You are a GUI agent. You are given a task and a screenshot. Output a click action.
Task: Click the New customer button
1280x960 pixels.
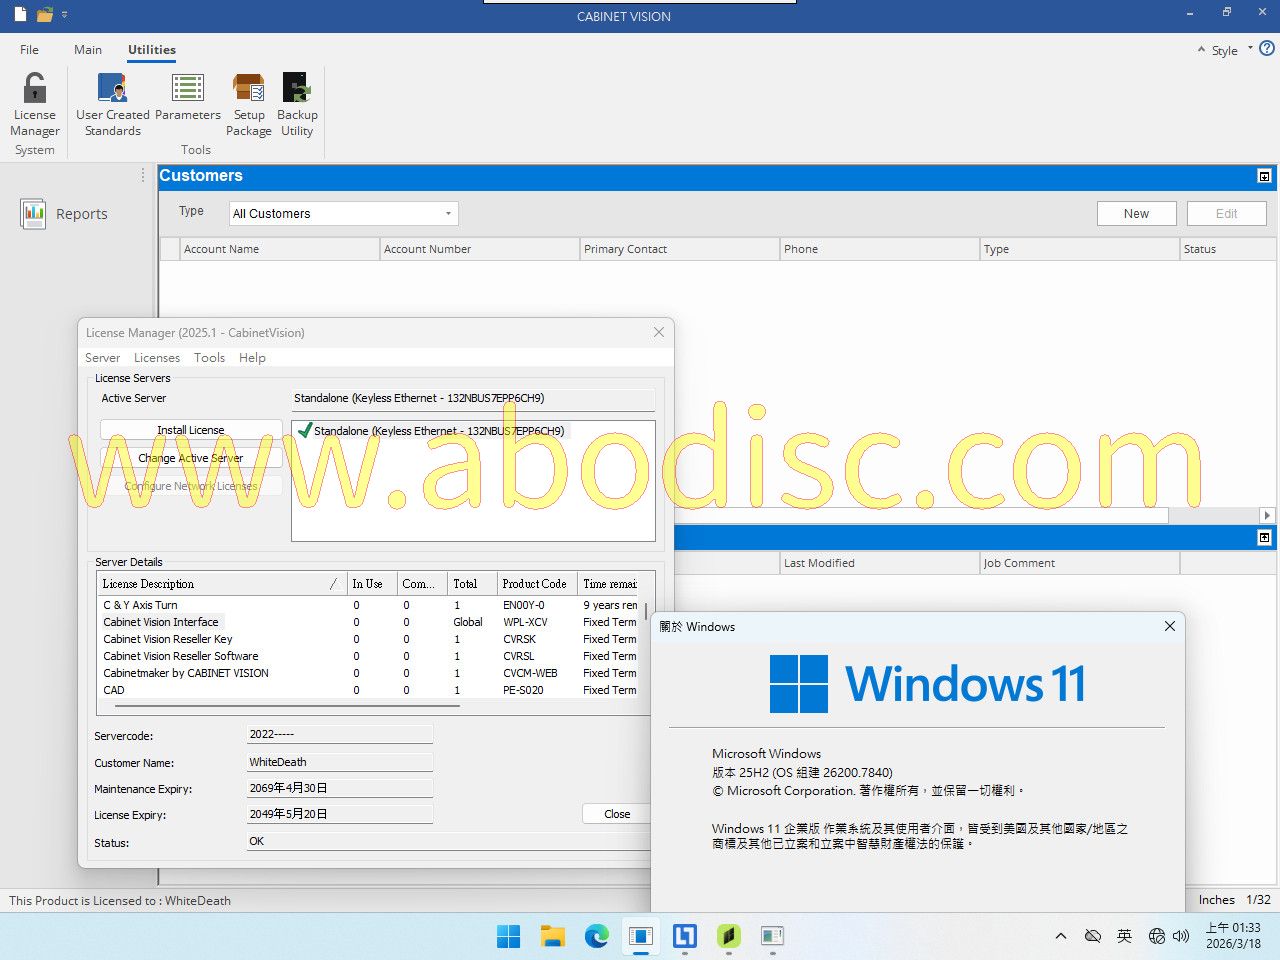[1136, 214]
